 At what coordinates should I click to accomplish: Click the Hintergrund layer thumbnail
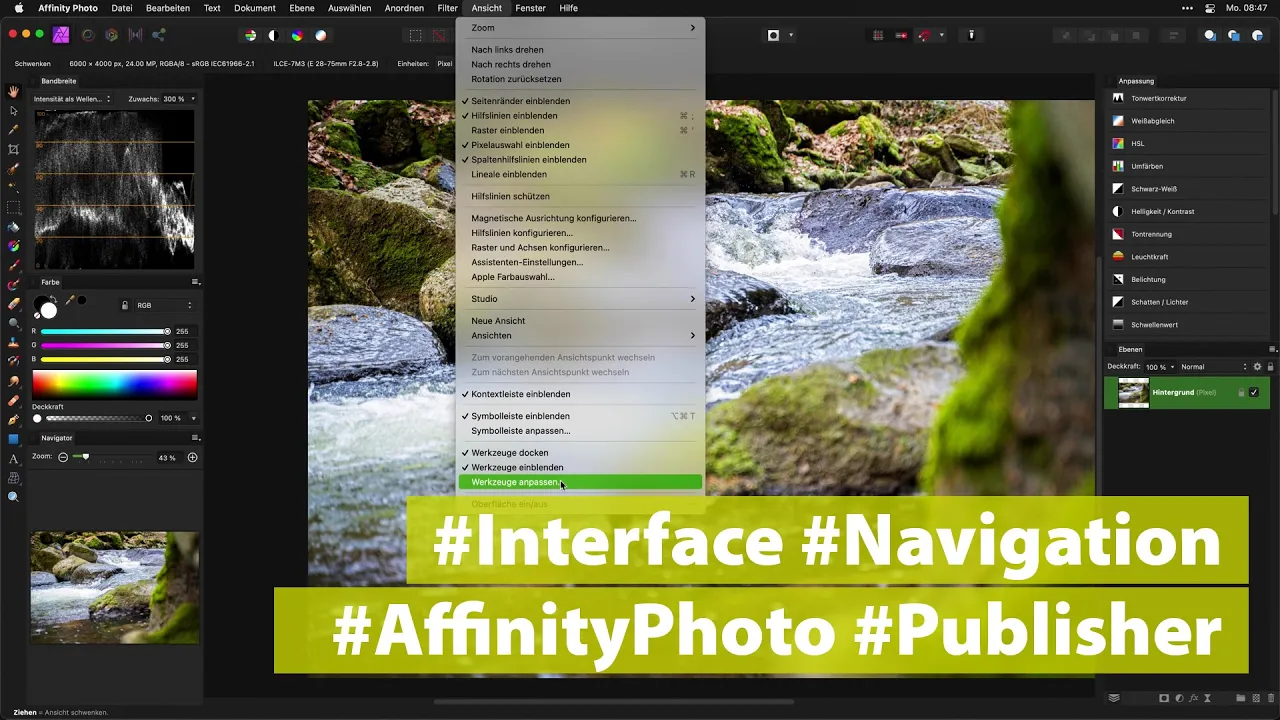point(1133,393)
